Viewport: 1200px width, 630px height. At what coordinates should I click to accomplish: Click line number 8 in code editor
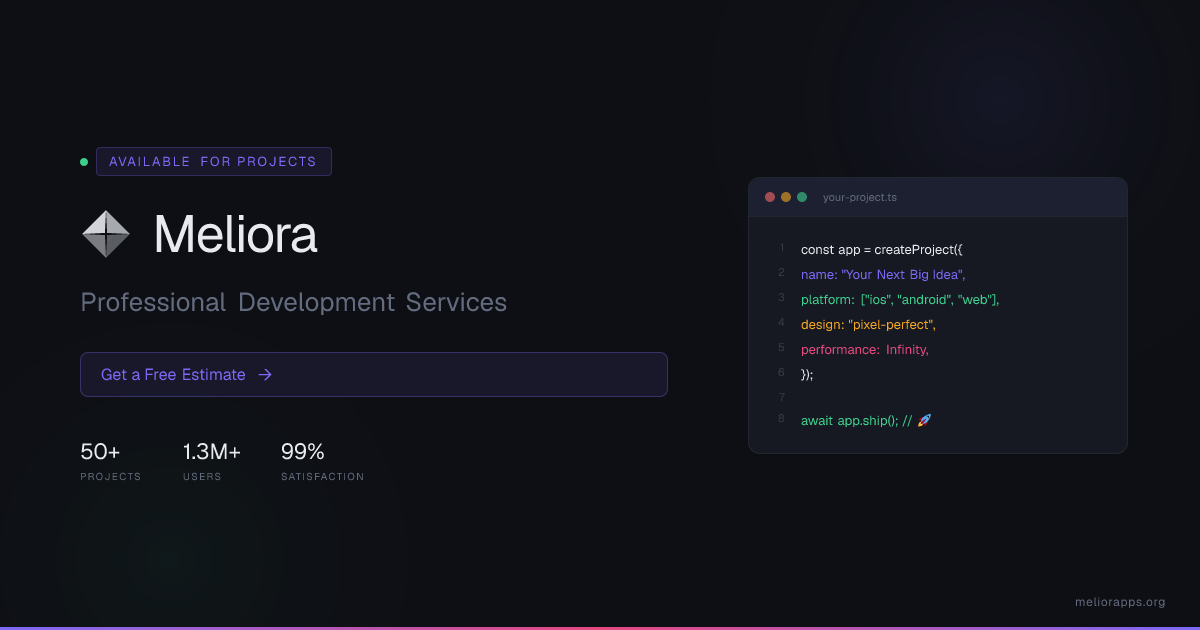click(781, 419)
